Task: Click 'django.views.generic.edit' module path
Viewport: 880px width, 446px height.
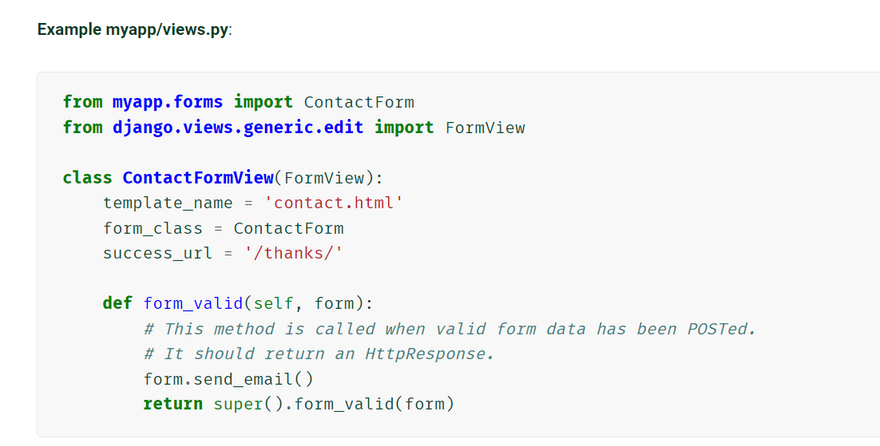Action: pos(238,127)
